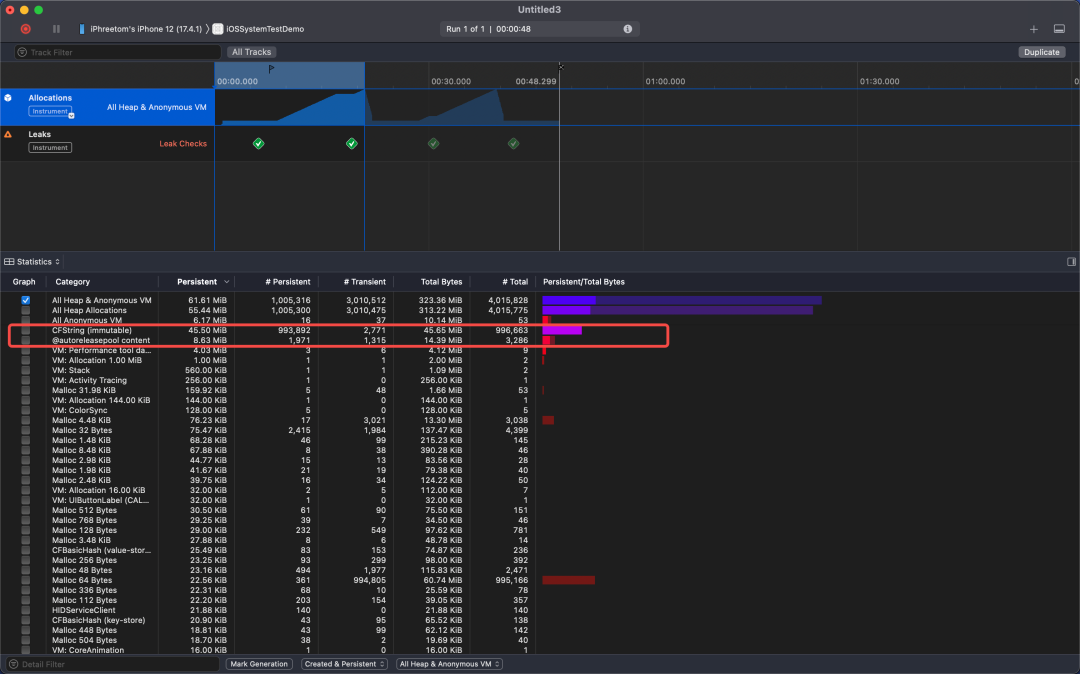Check graph box for Malloc 32 Bytes

click(25, 430)
